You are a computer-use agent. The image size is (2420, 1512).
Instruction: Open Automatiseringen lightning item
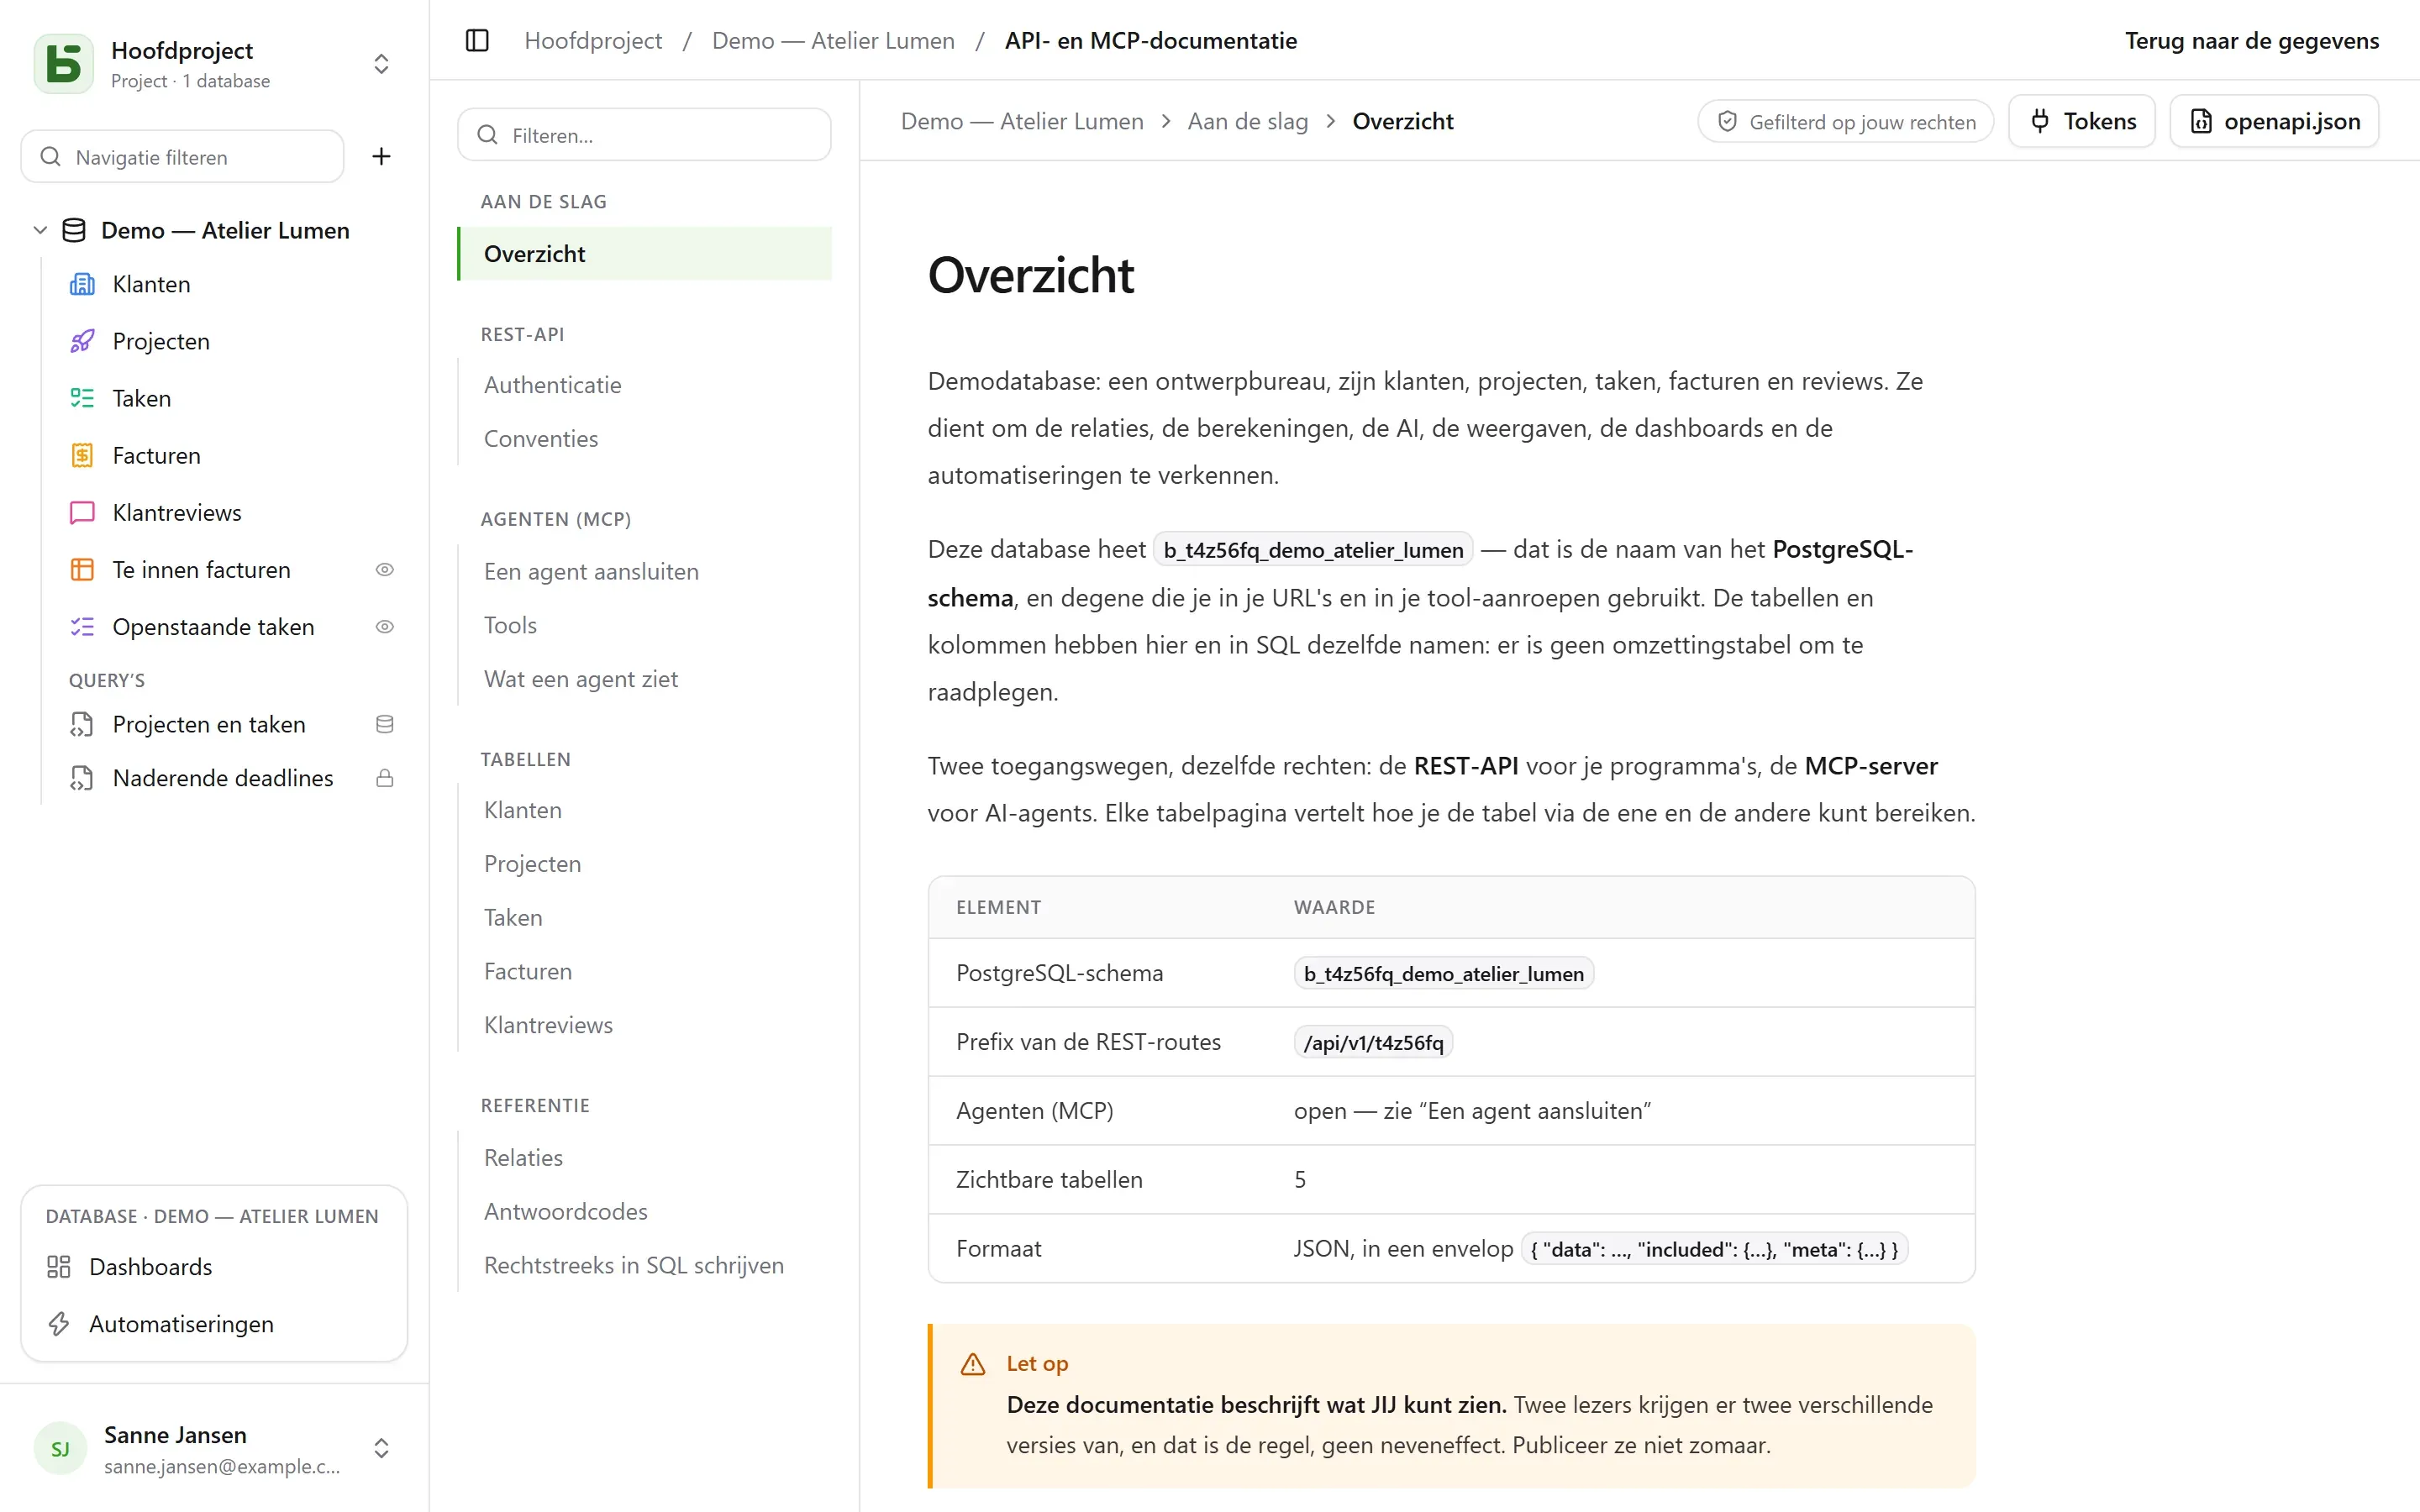pos(214,1324)
